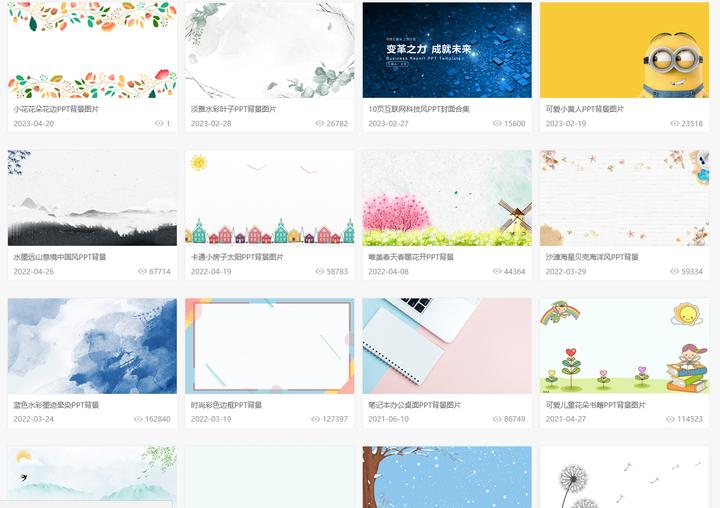Screen dimensions: 720x508
Task: Open the 小花花朵花边PPT背景图片 title link
Action: (x=56, y=109)
